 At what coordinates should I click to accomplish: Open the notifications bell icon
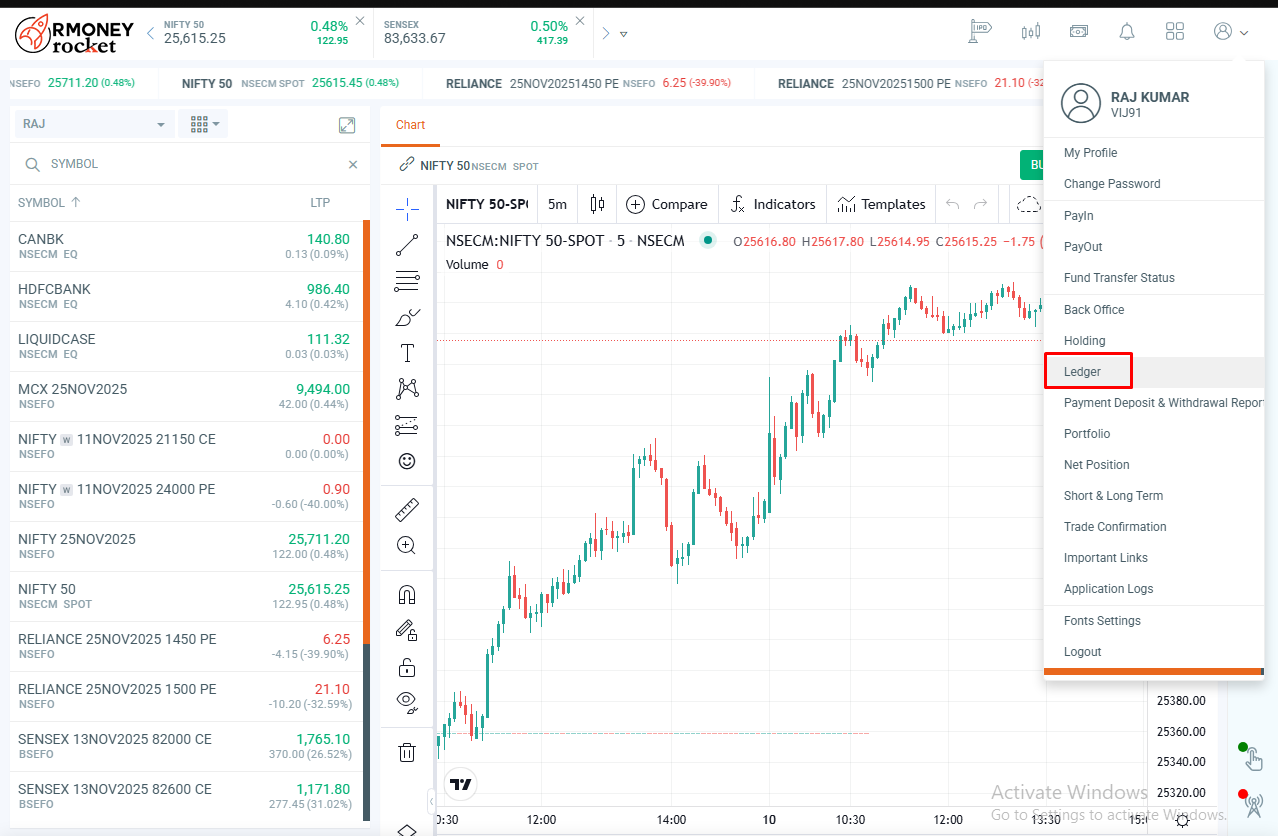point(1127,32)
